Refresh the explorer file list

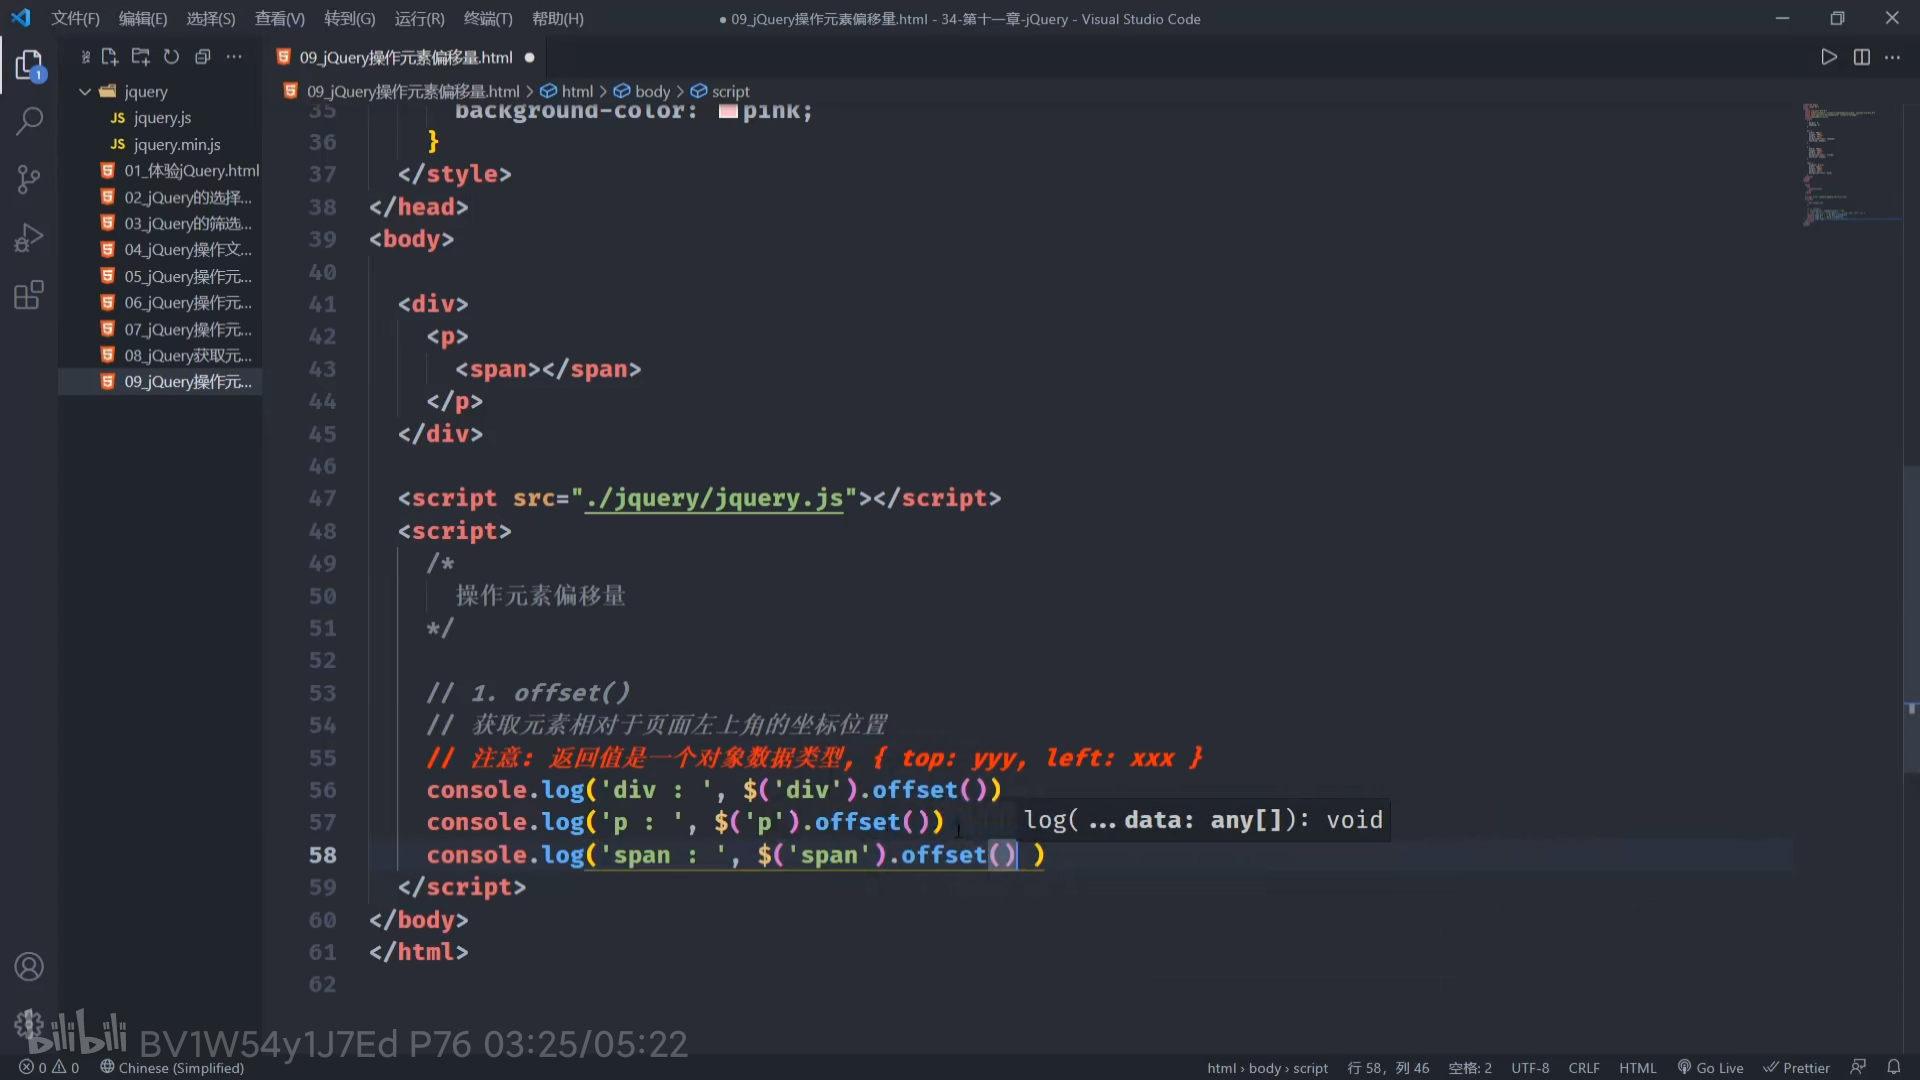click(172, 57)
